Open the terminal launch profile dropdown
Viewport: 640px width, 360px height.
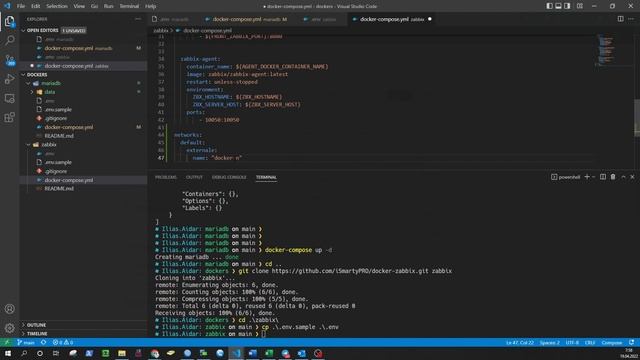click(x=594, y=177)
